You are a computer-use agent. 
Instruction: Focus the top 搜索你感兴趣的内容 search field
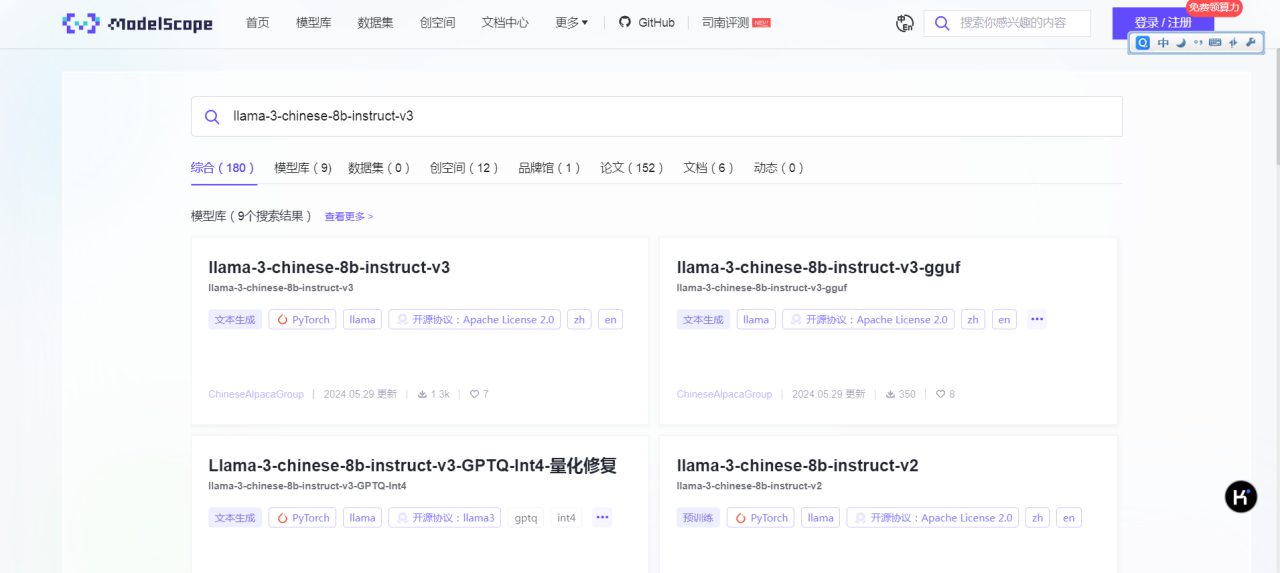(x=1007, y=23)
